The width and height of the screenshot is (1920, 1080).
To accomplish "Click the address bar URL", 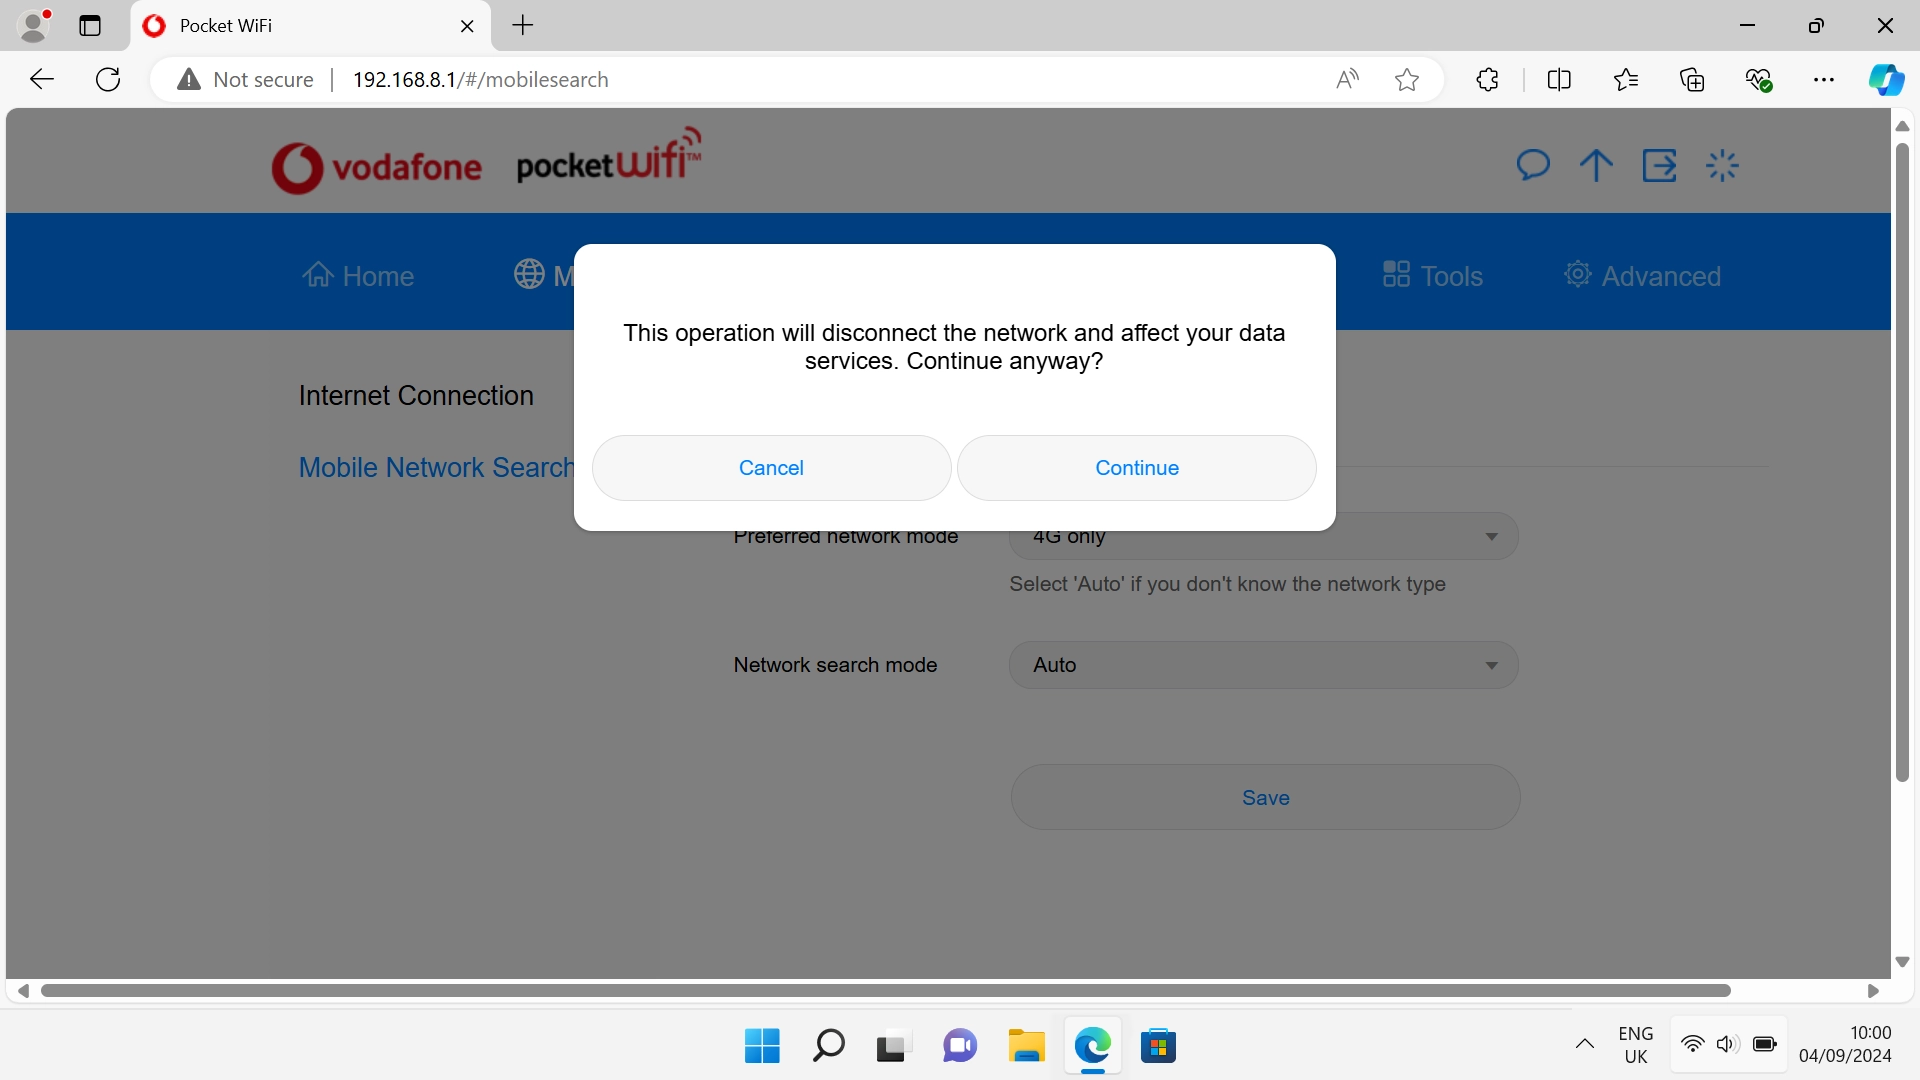I will point(480,79).
